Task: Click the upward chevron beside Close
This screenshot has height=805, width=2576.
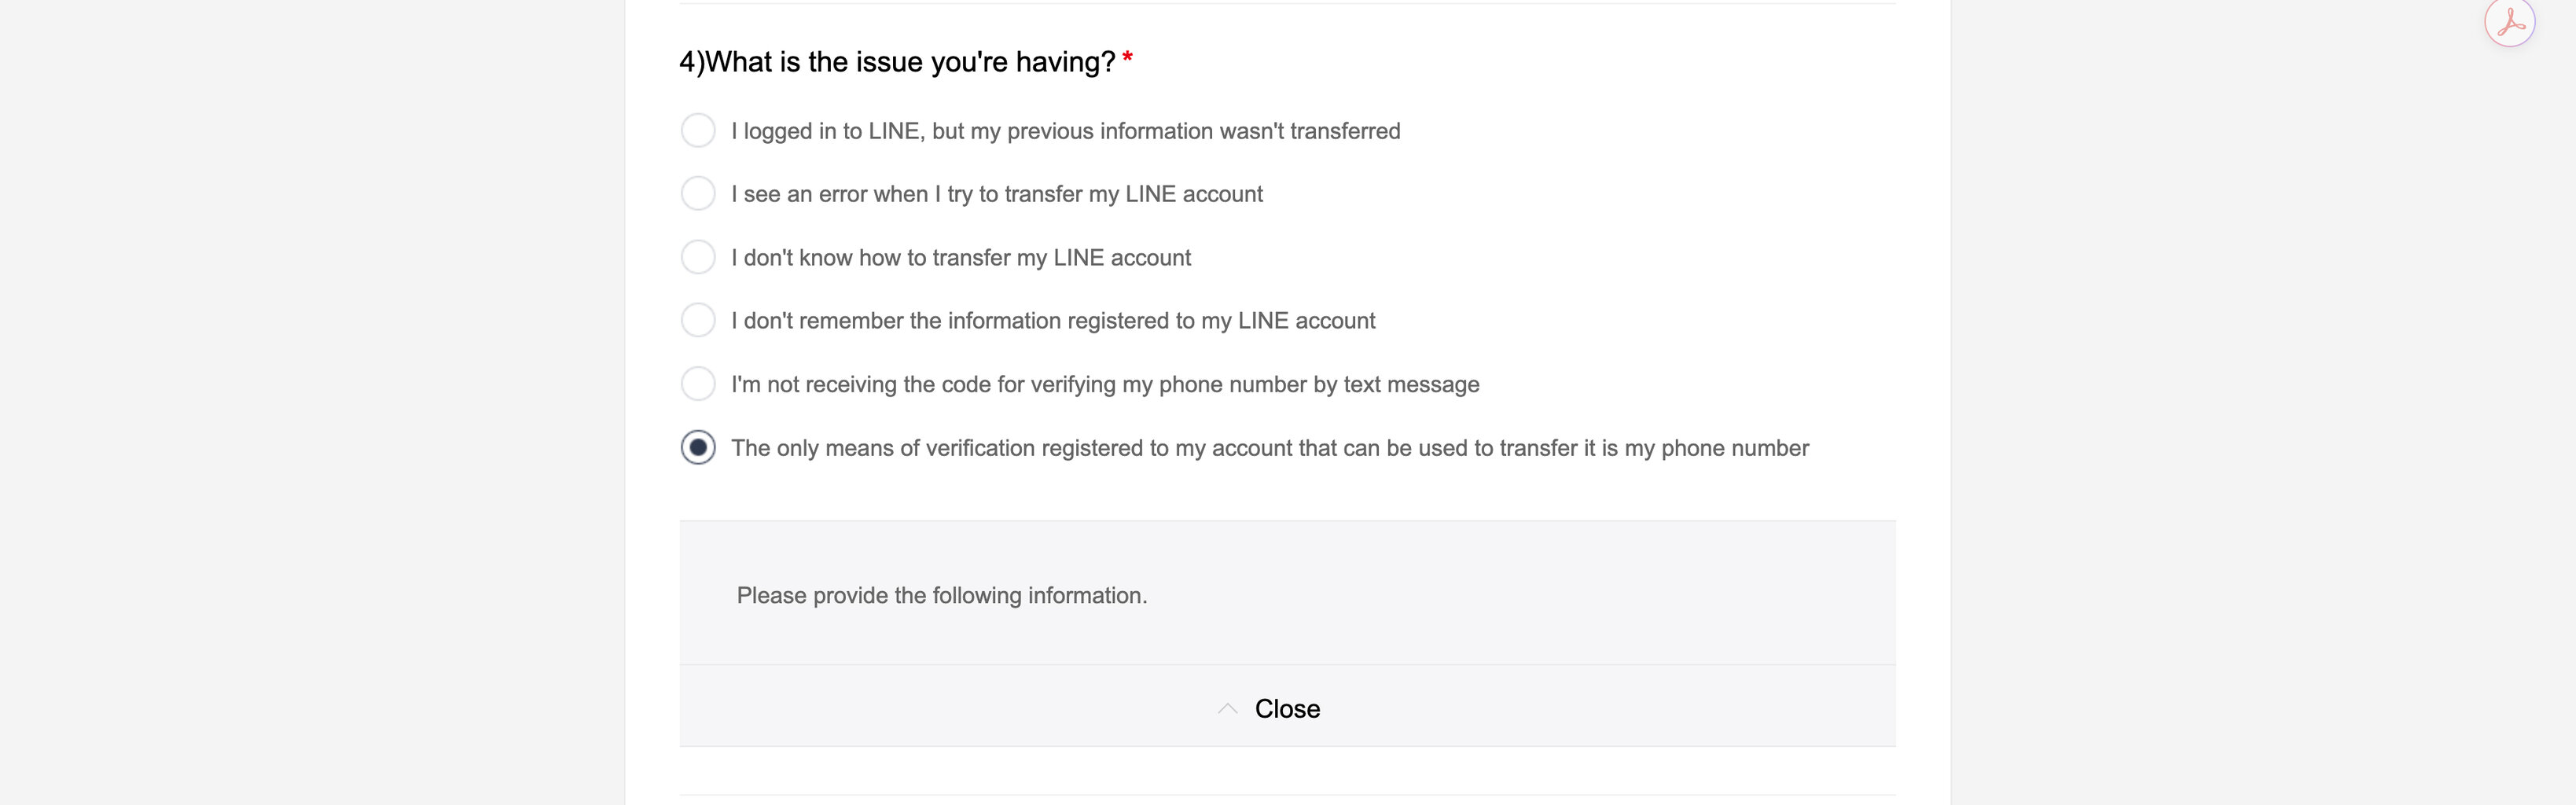Action: tap(1227, 708)
